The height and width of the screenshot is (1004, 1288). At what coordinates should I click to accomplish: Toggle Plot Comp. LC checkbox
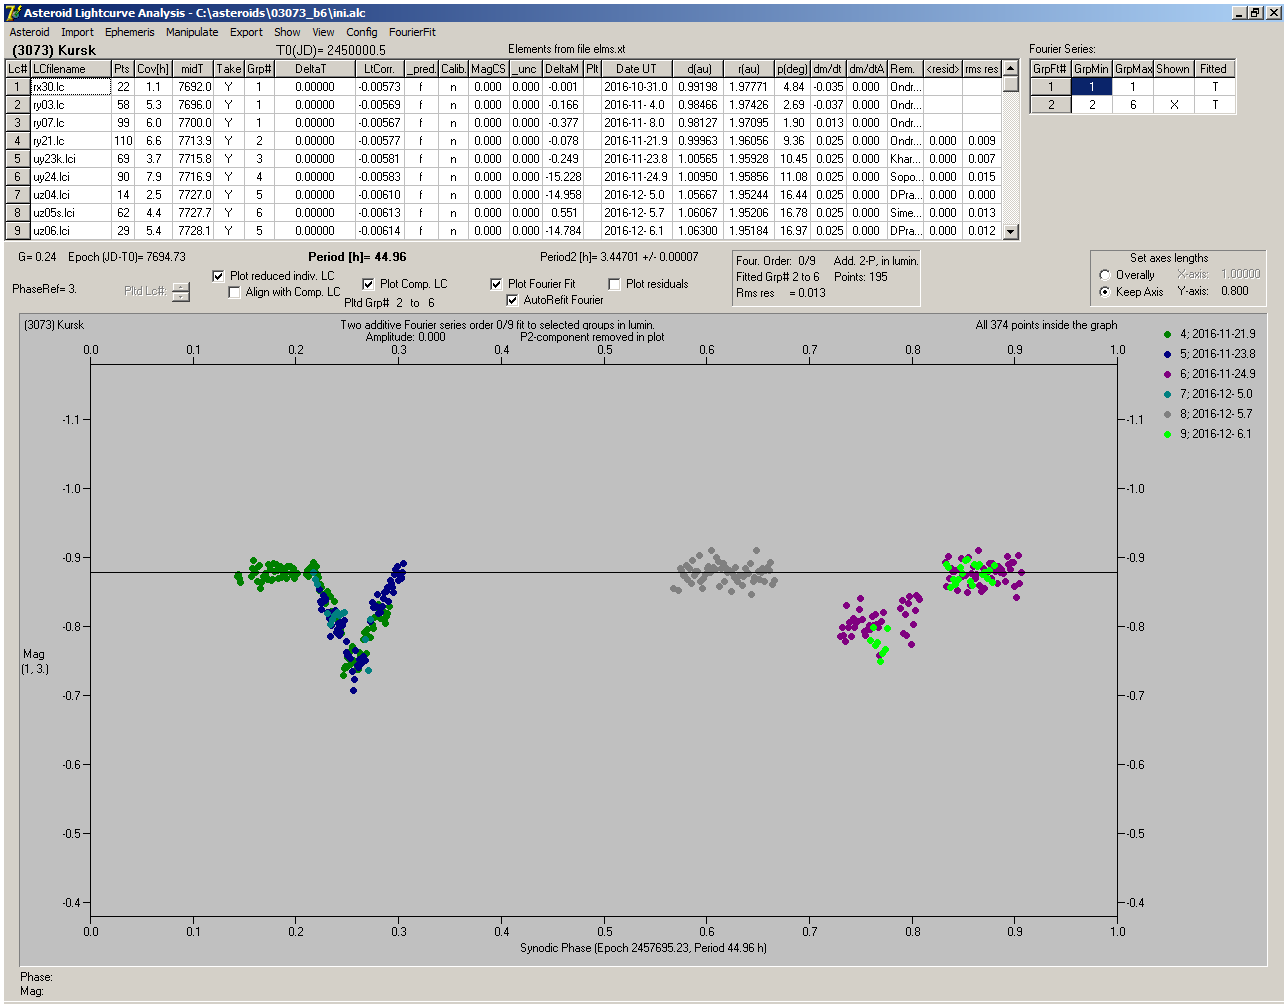tap(368, 284)
